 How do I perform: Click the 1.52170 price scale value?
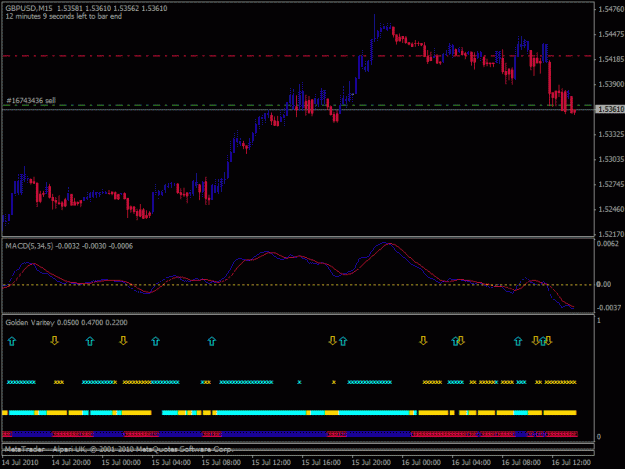point(611,234)
